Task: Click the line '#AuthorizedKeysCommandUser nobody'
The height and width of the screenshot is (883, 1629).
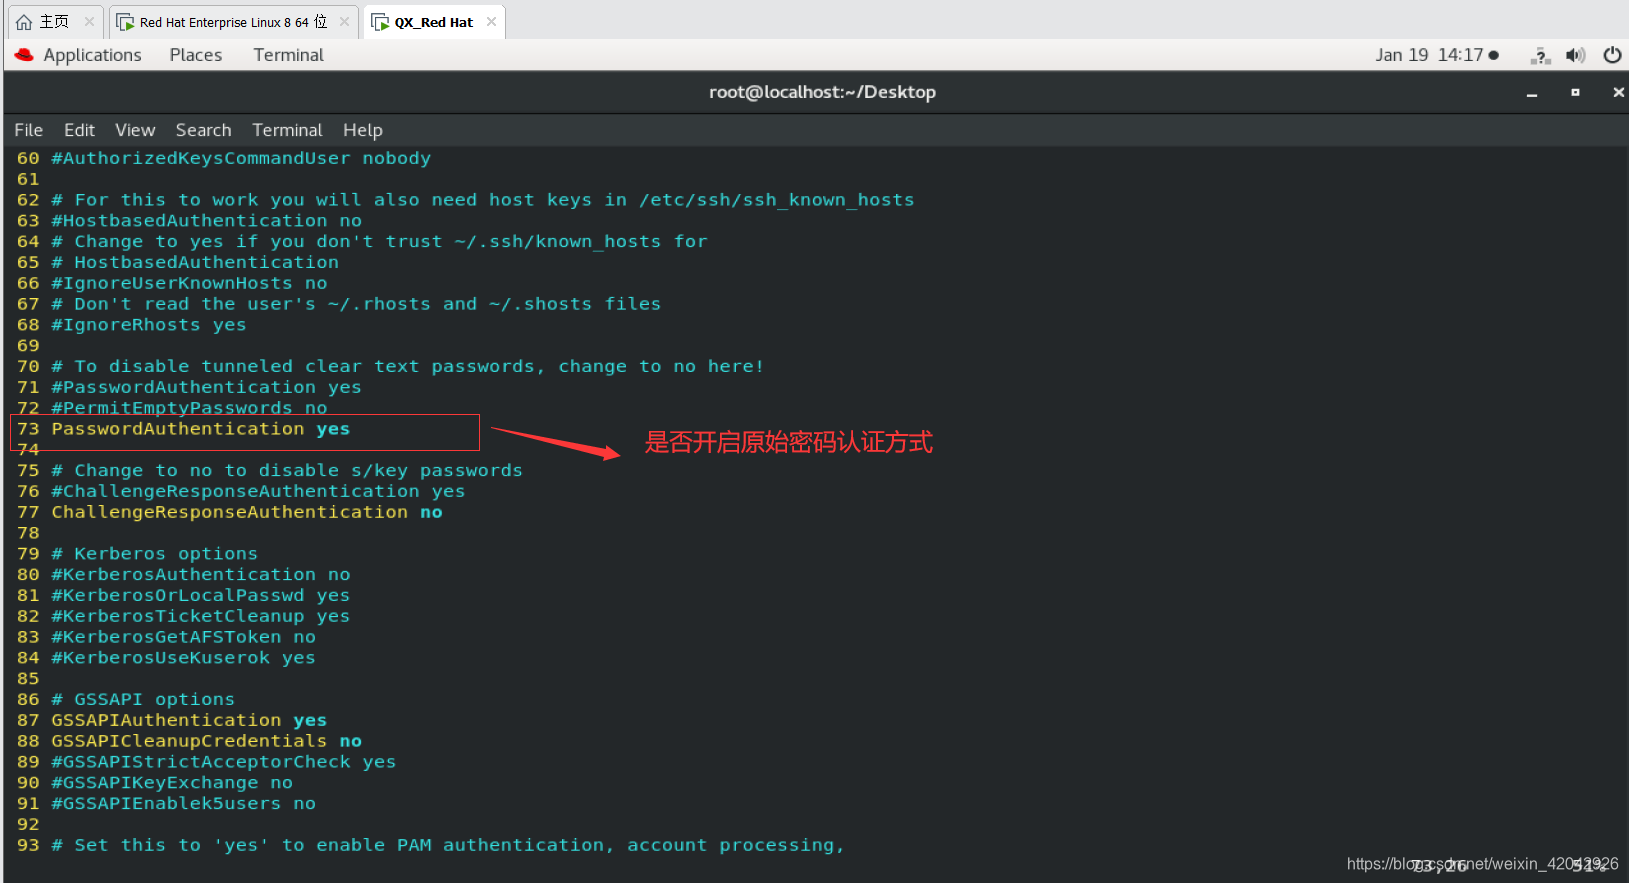Action: point(241,158)
